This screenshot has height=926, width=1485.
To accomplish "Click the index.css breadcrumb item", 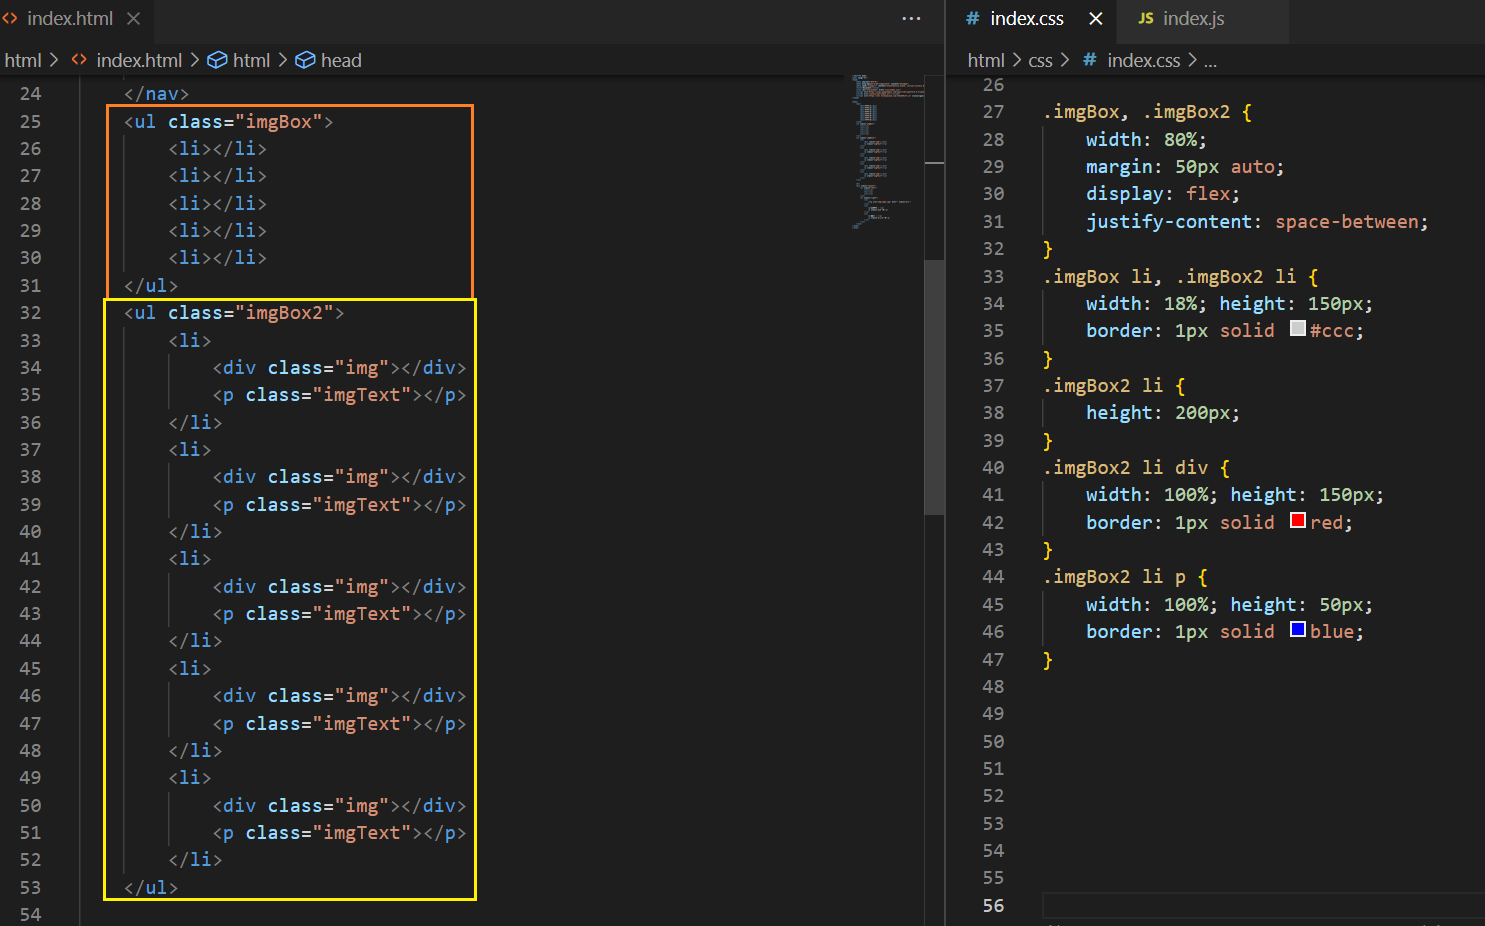I will 1144,61.
